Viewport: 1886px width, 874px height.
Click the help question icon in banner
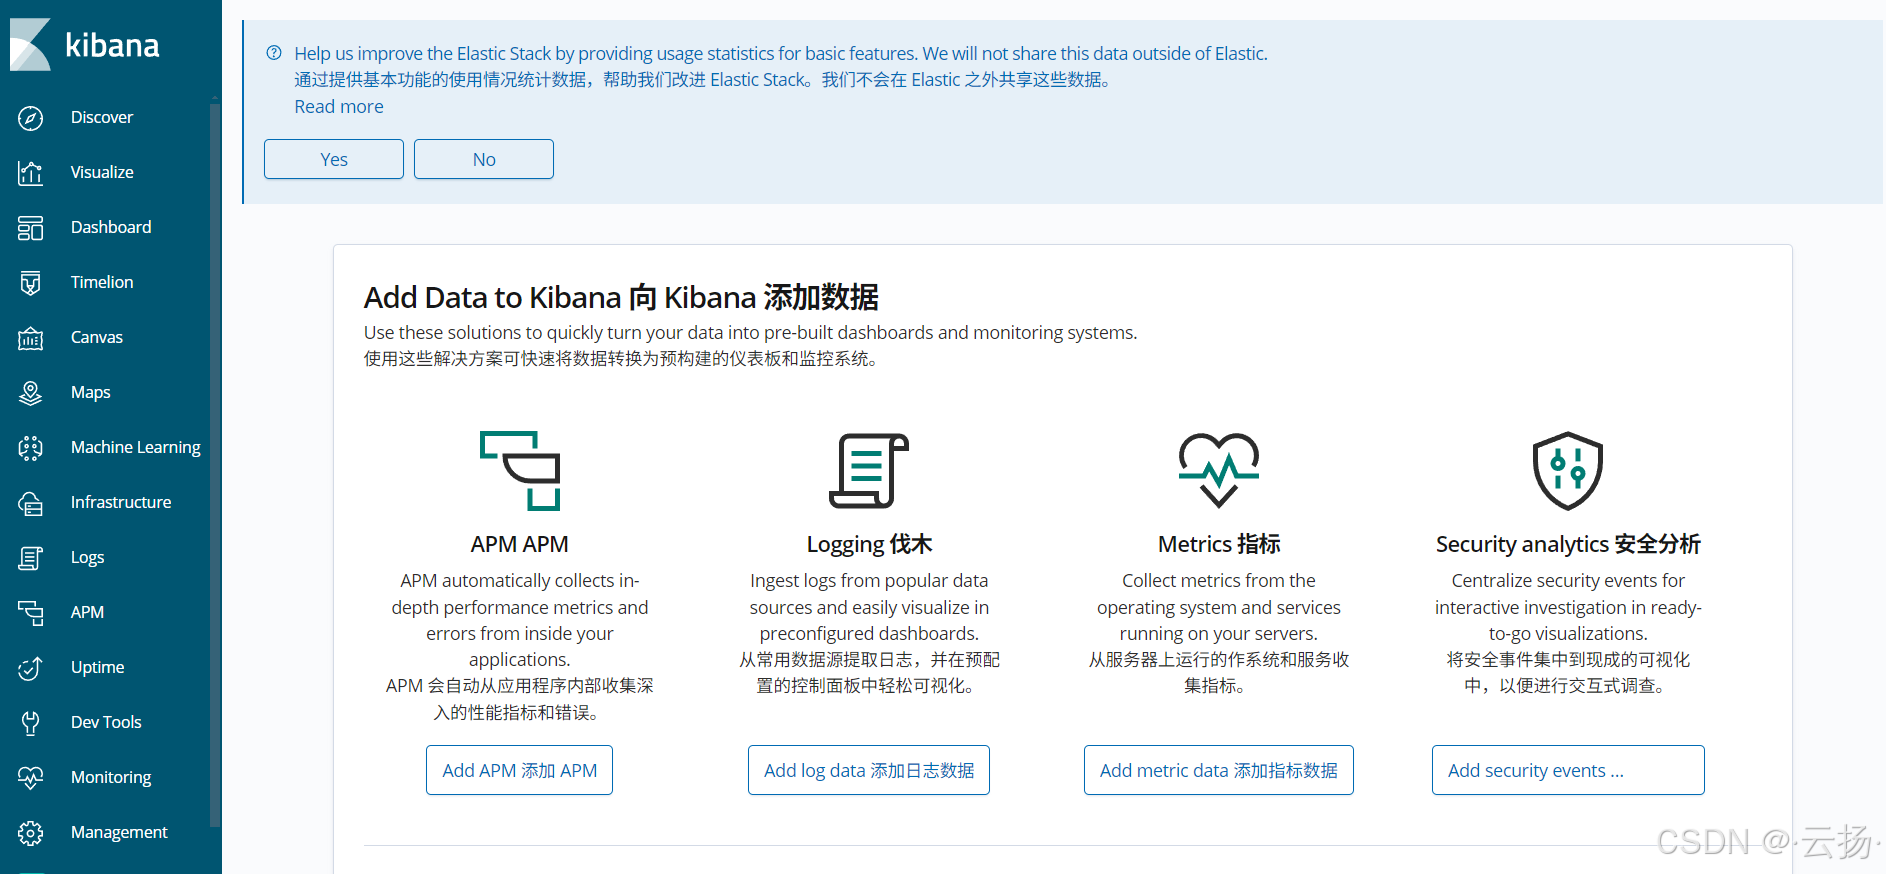pyautogui.click(x=274, y=53)
